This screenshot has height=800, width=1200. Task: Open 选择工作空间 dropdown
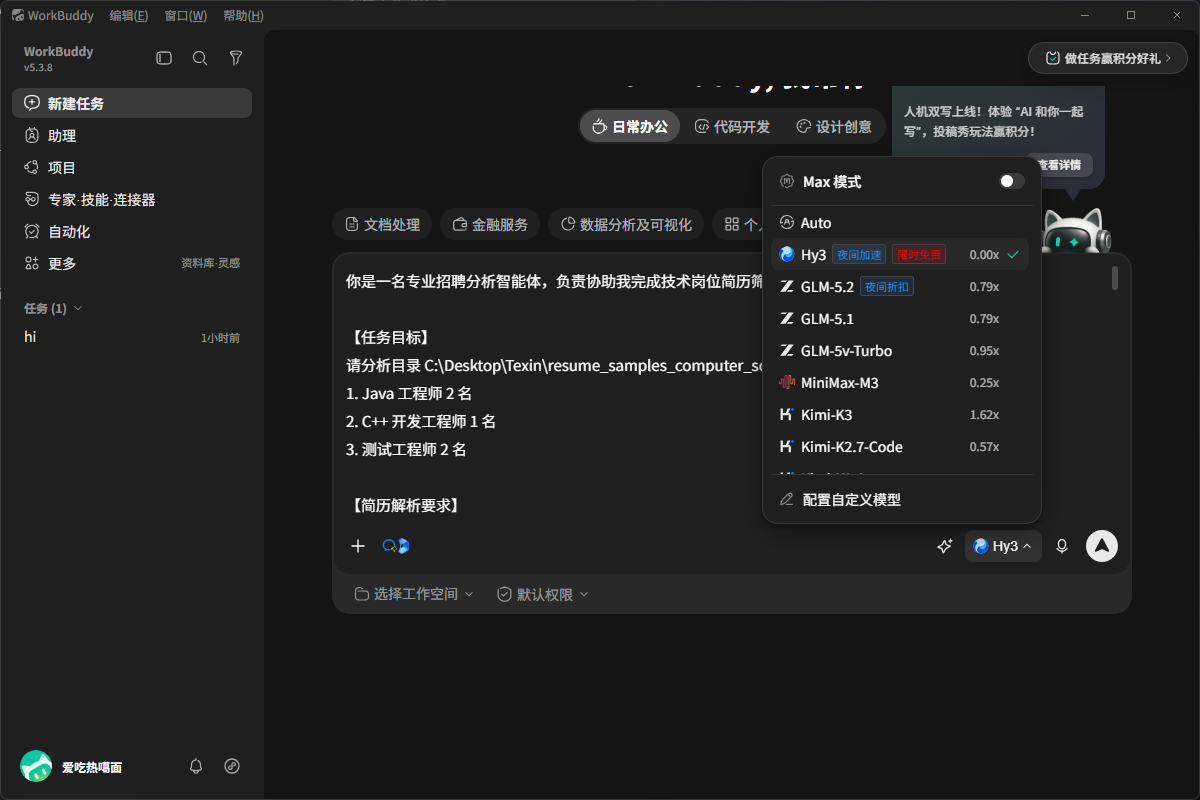click(414, 594)
